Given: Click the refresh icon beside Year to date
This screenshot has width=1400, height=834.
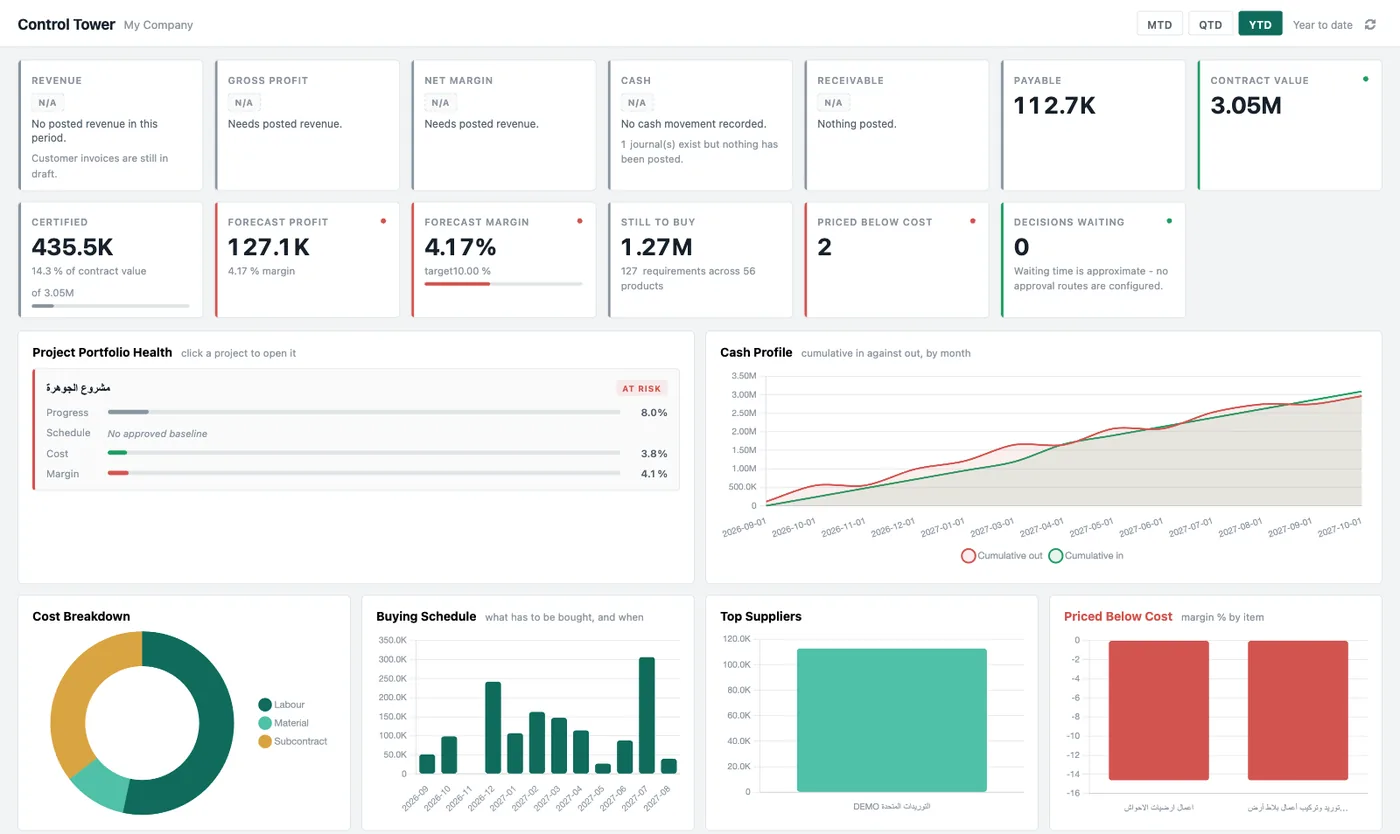Looking at the screenshot, I should pyautogui.click(x=1370, y=25).
